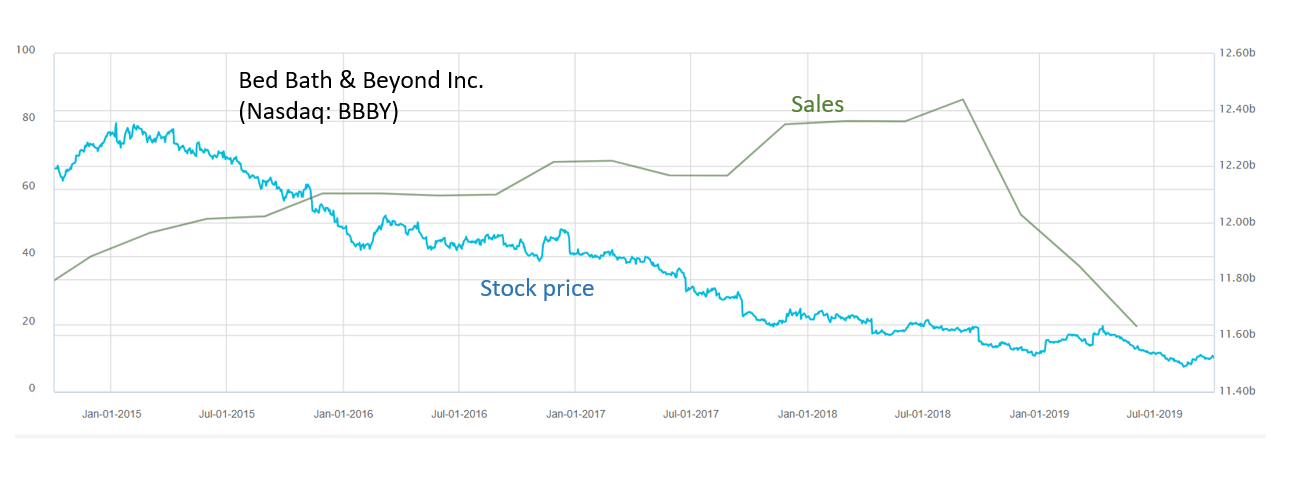Click the Jul-01-2019 date marker
The image size is (1299, 481).
coord(1155,412)
